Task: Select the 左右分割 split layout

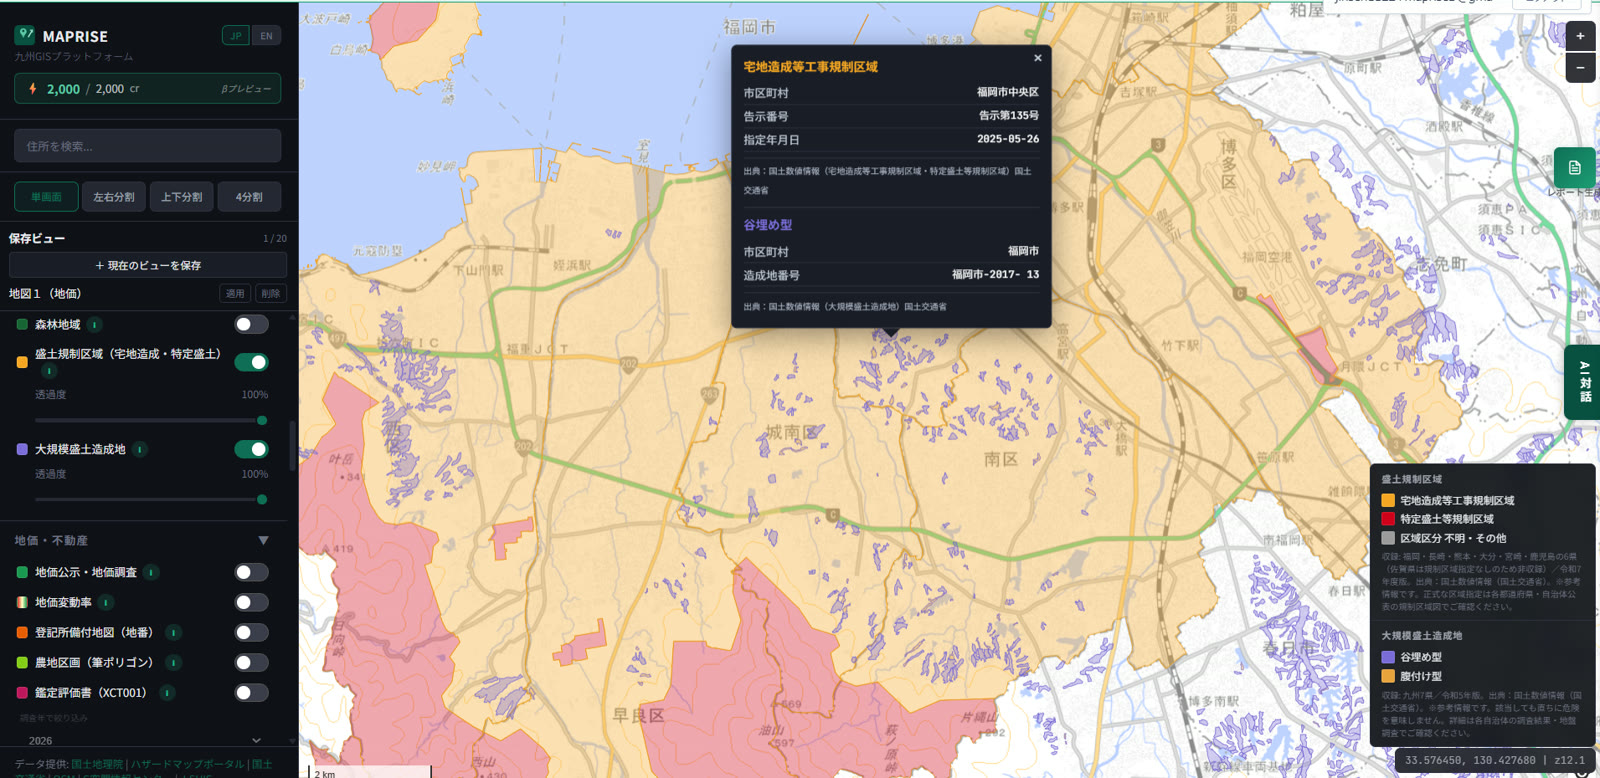Action: [114, 197]
